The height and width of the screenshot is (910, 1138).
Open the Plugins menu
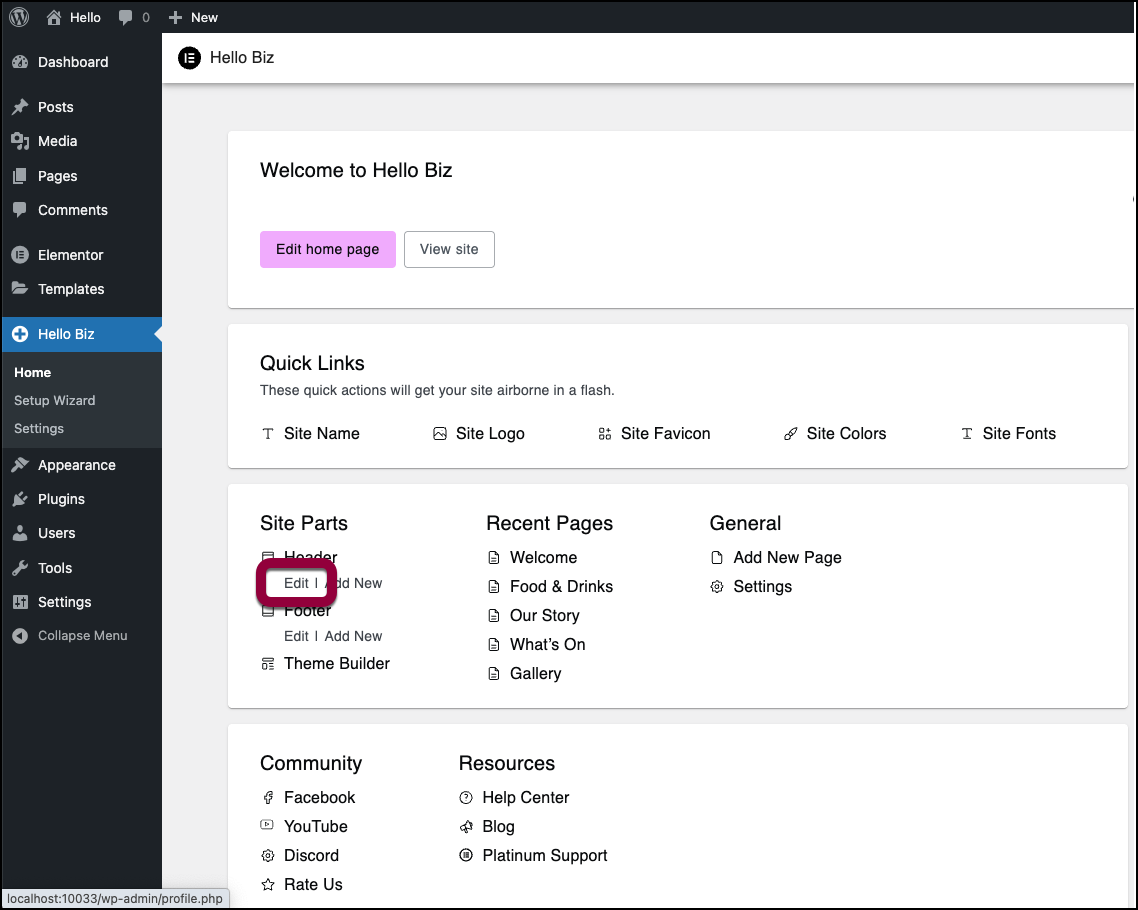61,499
